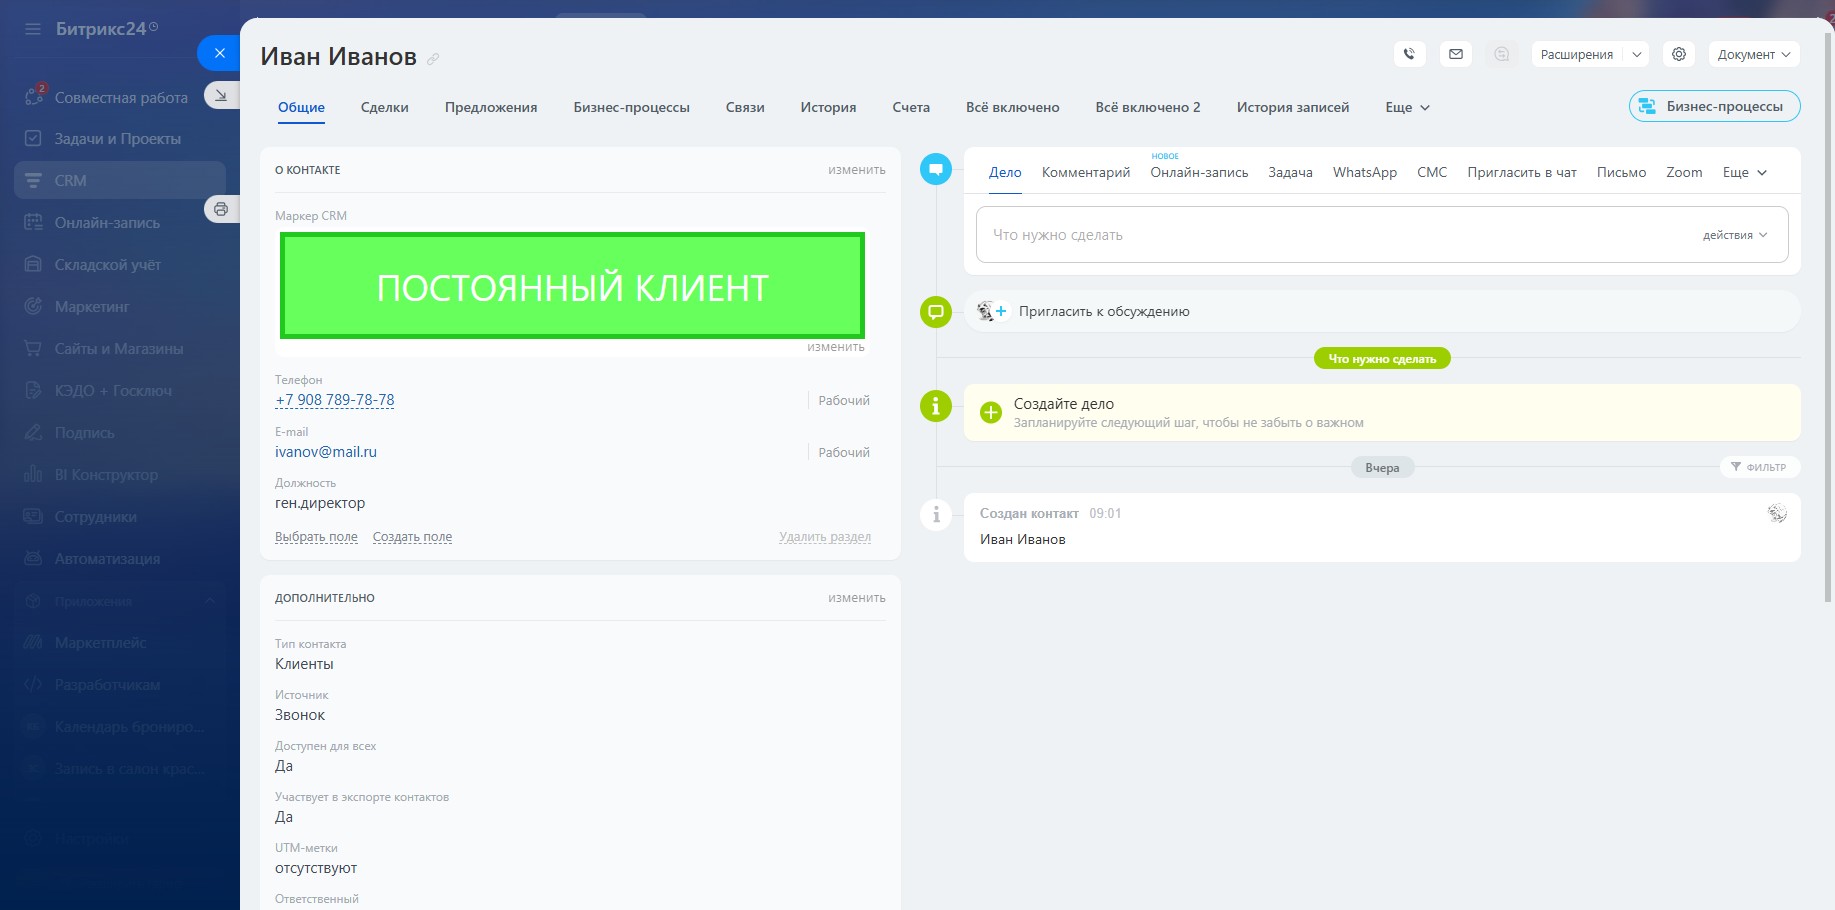Click the envelope email icon in header
Viewport: 1835px width, 910px height.
1456,54
